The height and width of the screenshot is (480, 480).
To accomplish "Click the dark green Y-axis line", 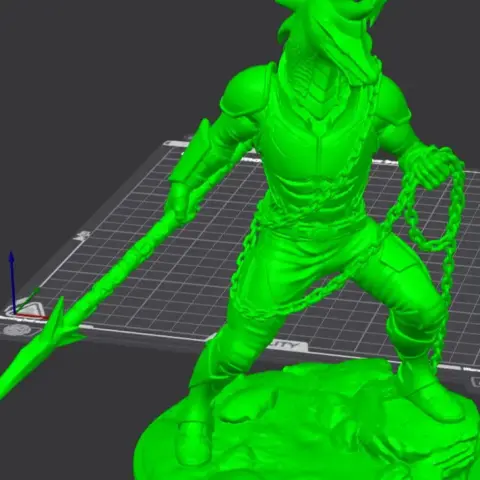I will (x=27, y=300).
